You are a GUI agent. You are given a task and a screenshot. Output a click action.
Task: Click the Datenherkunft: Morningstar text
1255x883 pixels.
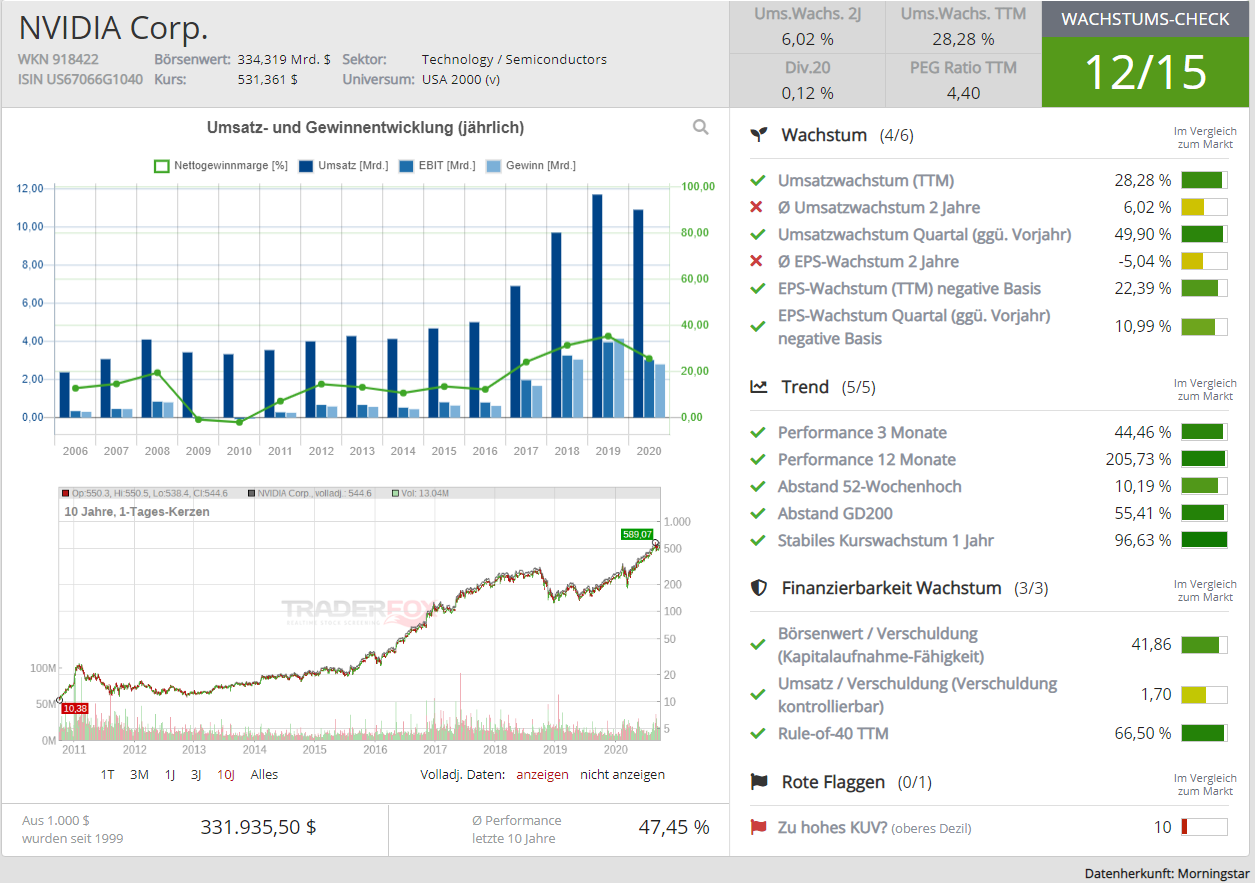point(1166,873)
